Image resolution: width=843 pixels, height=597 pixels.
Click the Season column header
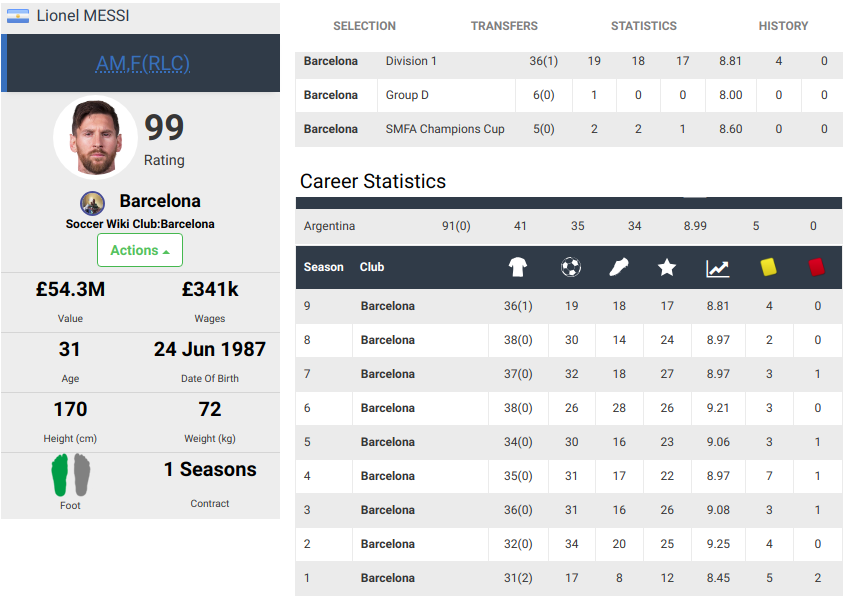(x=324, y=267)
